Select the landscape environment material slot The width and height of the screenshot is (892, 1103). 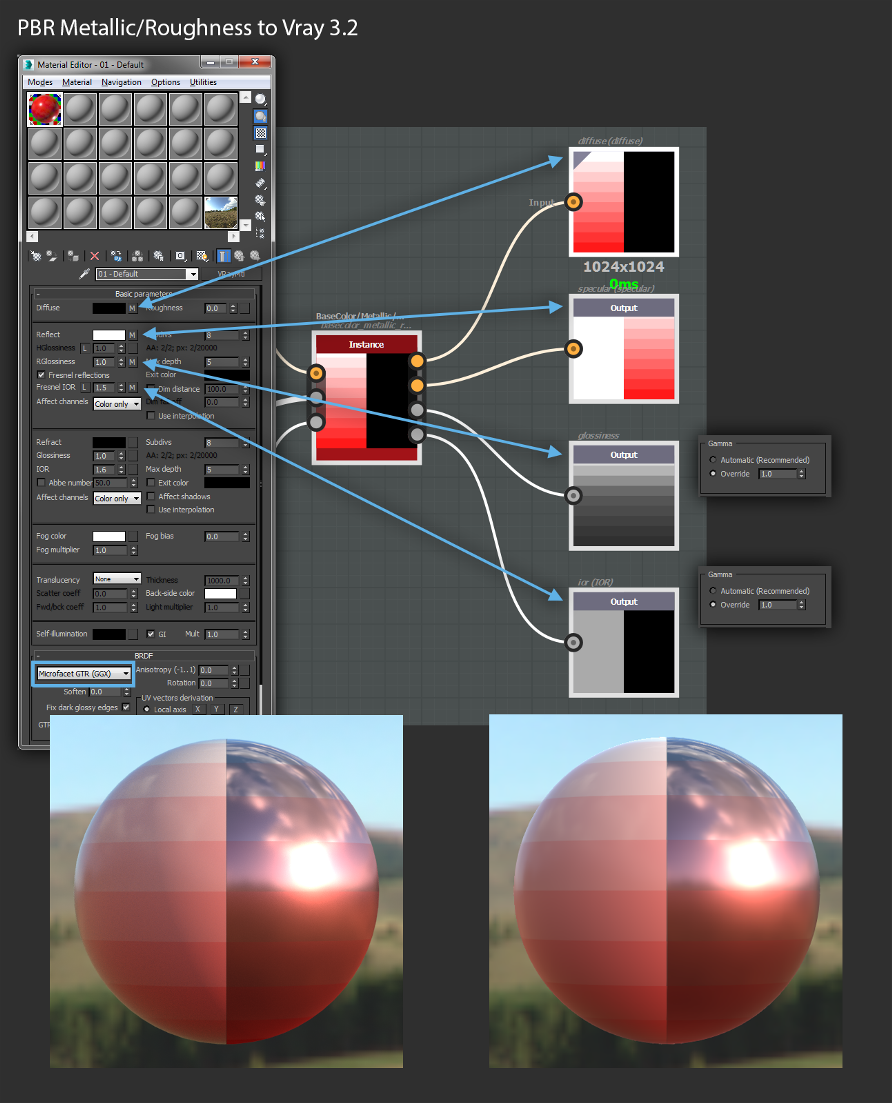[x=221, y=212]
